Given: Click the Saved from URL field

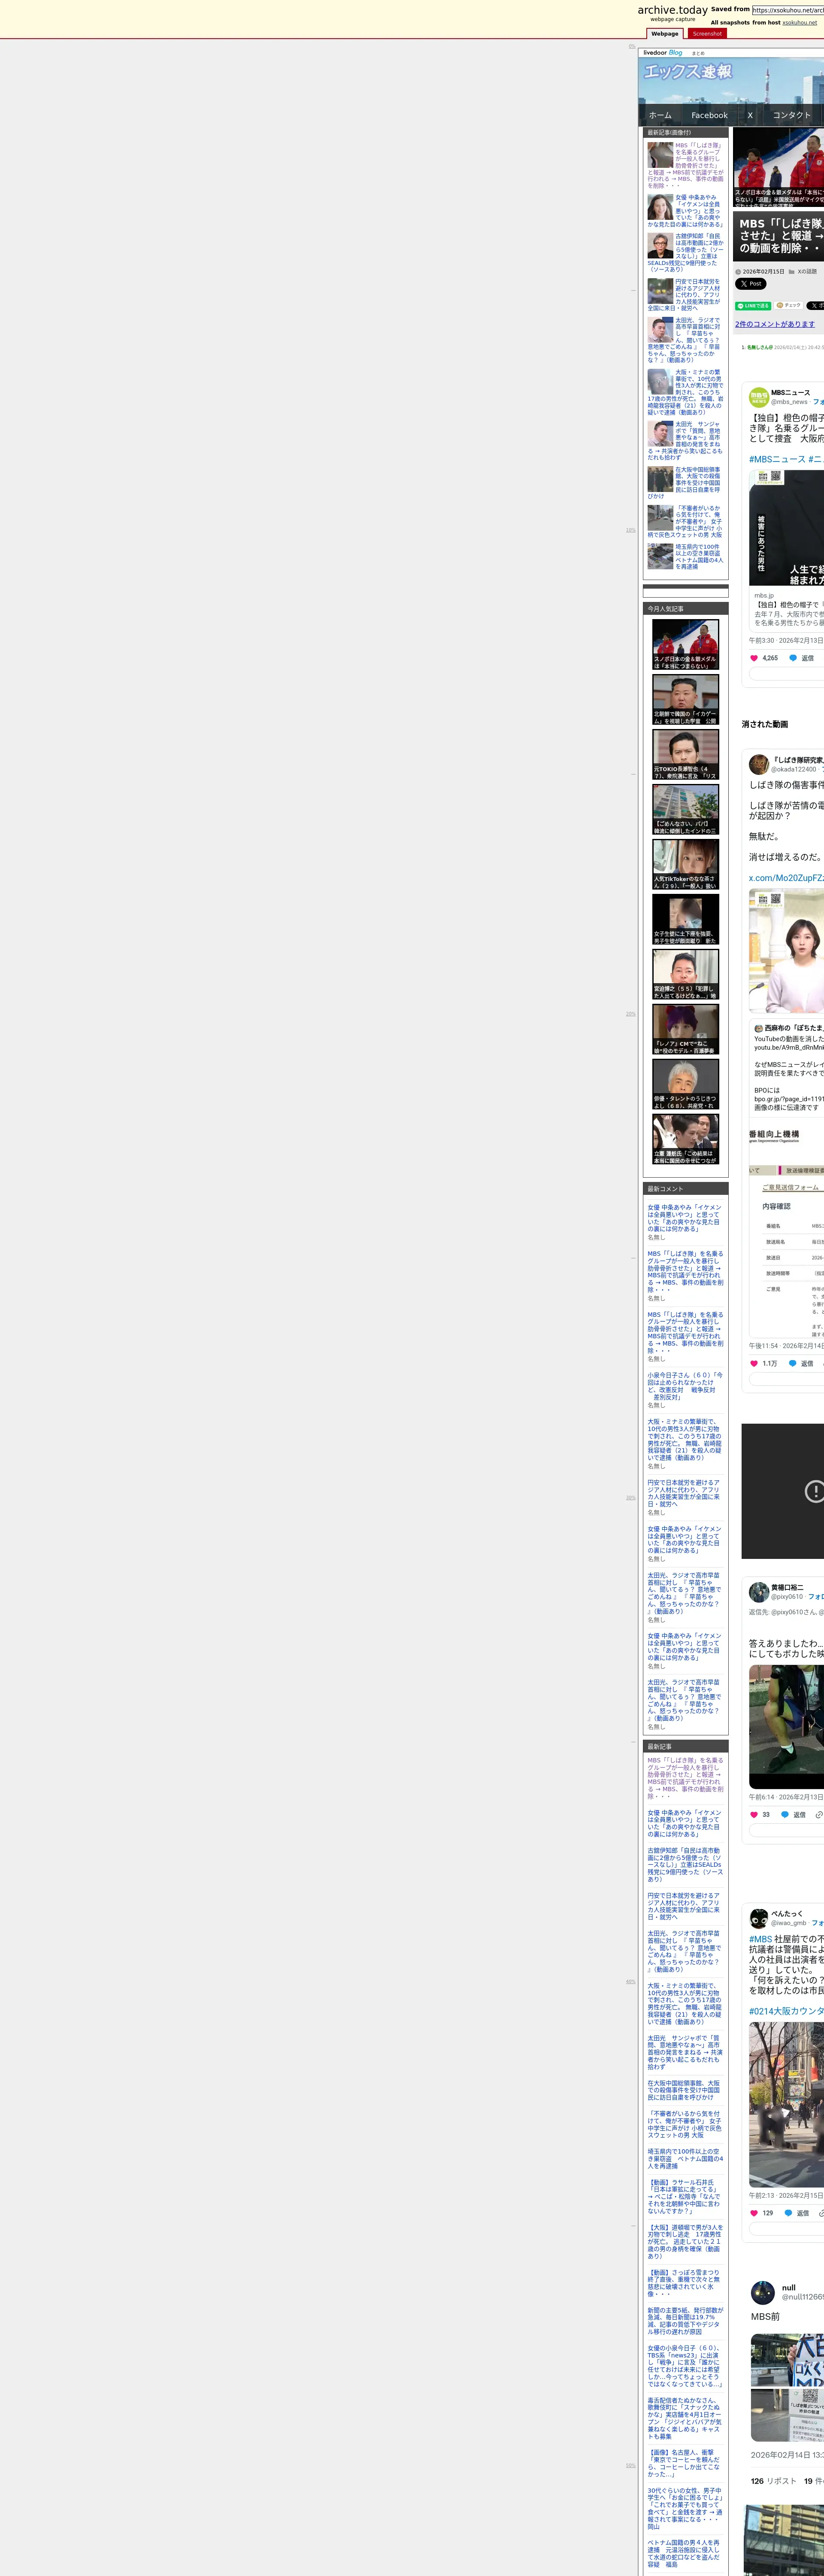Looking at the screenshot, I should coord(788,10).
